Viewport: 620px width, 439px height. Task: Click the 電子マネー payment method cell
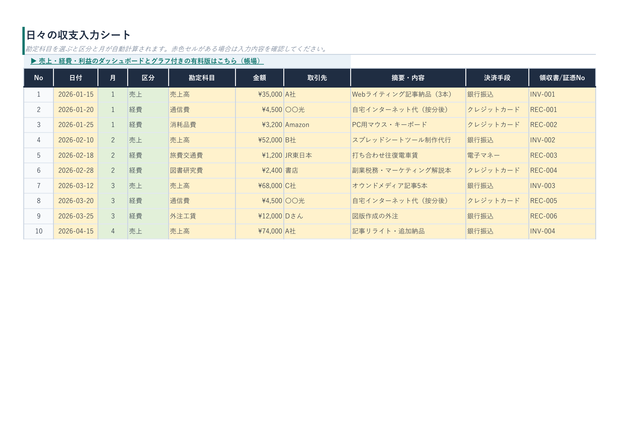[497, 155]
